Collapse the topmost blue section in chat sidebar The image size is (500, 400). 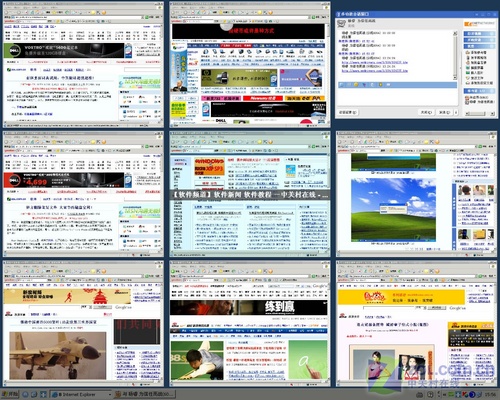479,34
